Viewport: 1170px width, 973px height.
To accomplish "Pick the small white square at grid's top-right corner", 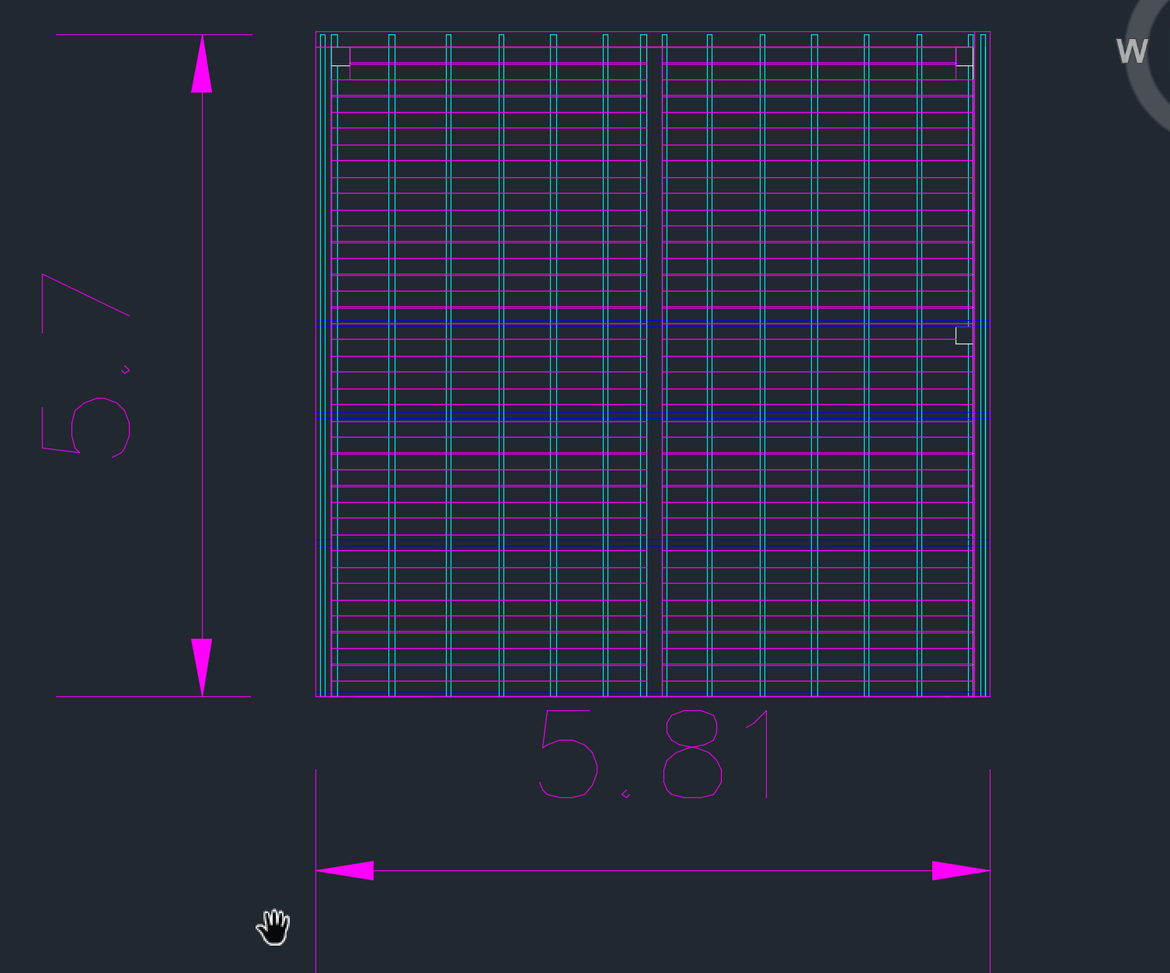I will (x=964, y=56).
